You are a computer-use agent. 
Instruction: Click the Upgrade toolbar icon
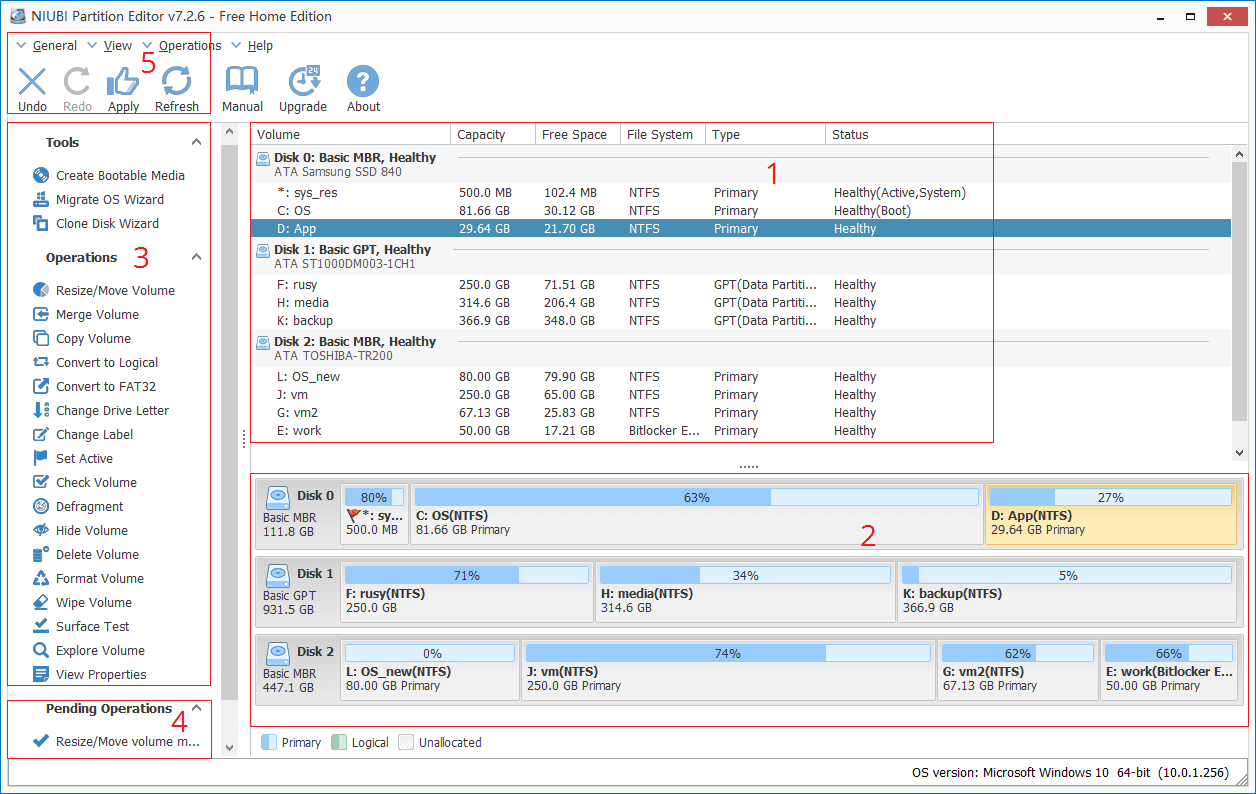tap(303, 82)
